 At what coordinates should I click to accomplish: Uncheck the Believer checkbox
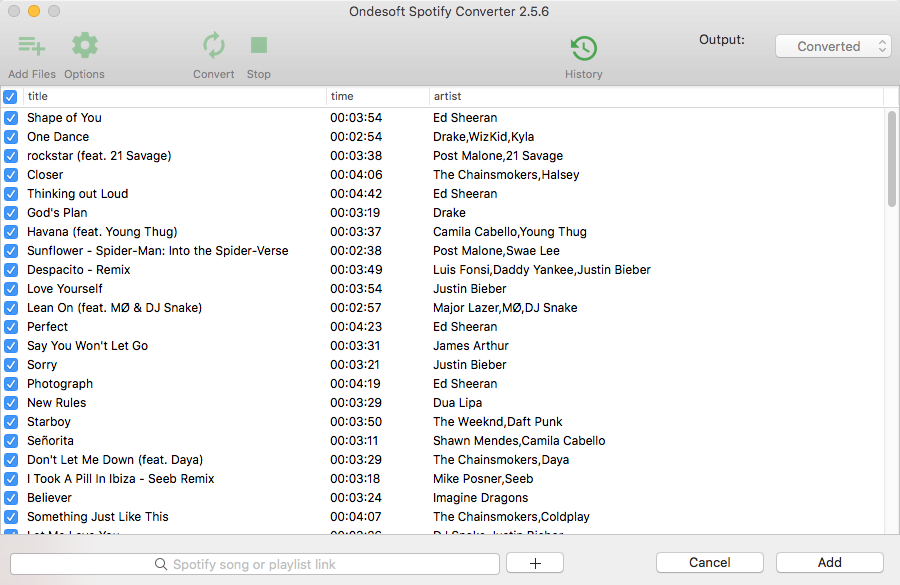pos(11,498)
